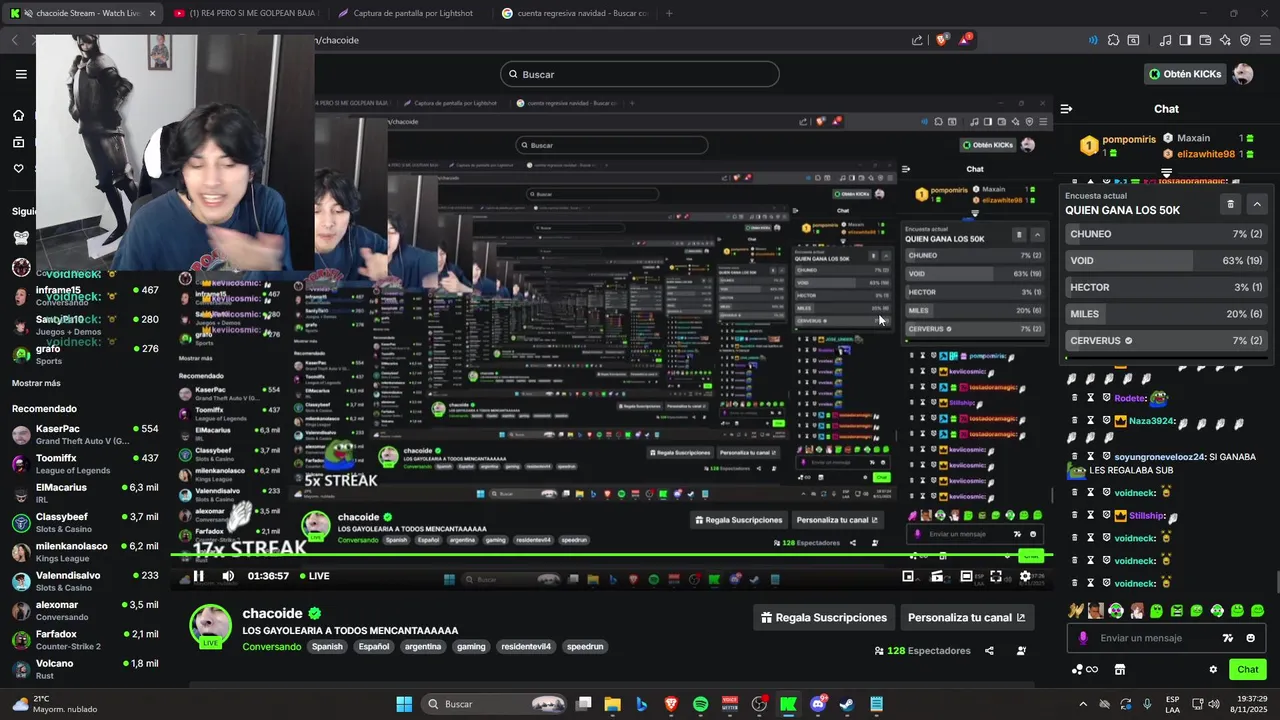This screenshot has width=1280, height=720.
Task: Expand the Mostrar más followed list
Action: click(36, 383)
